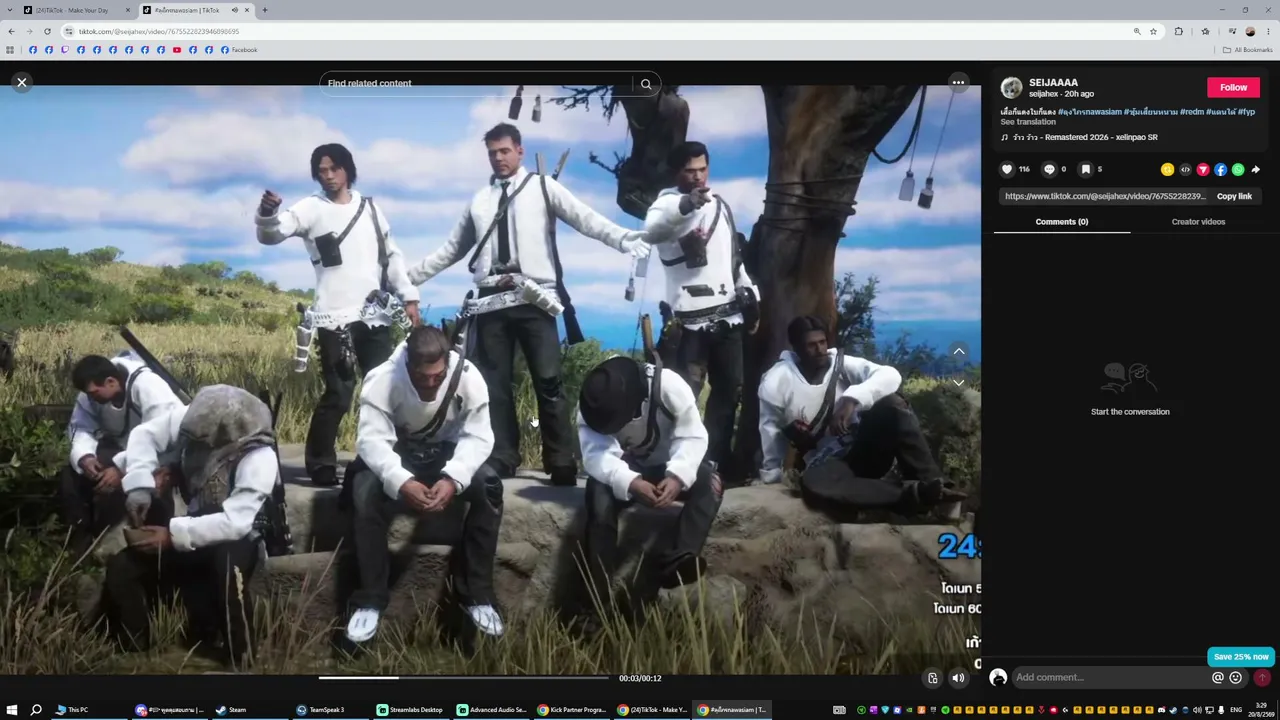The height and width of the screenshot is (720, 1280).
Task: Get the embed code via the code icon
Action: pyautogui.click(x=1185, y=170)
